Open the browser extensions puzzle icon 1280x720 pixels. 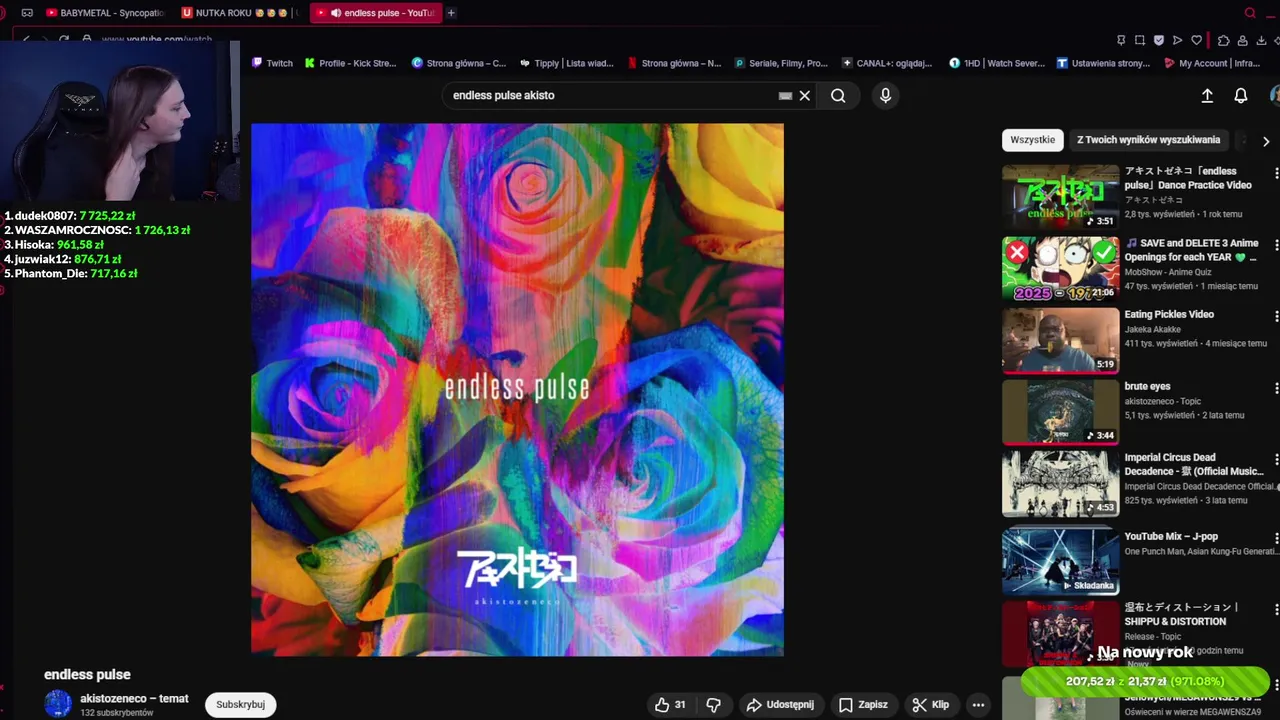click(1223, 40)
